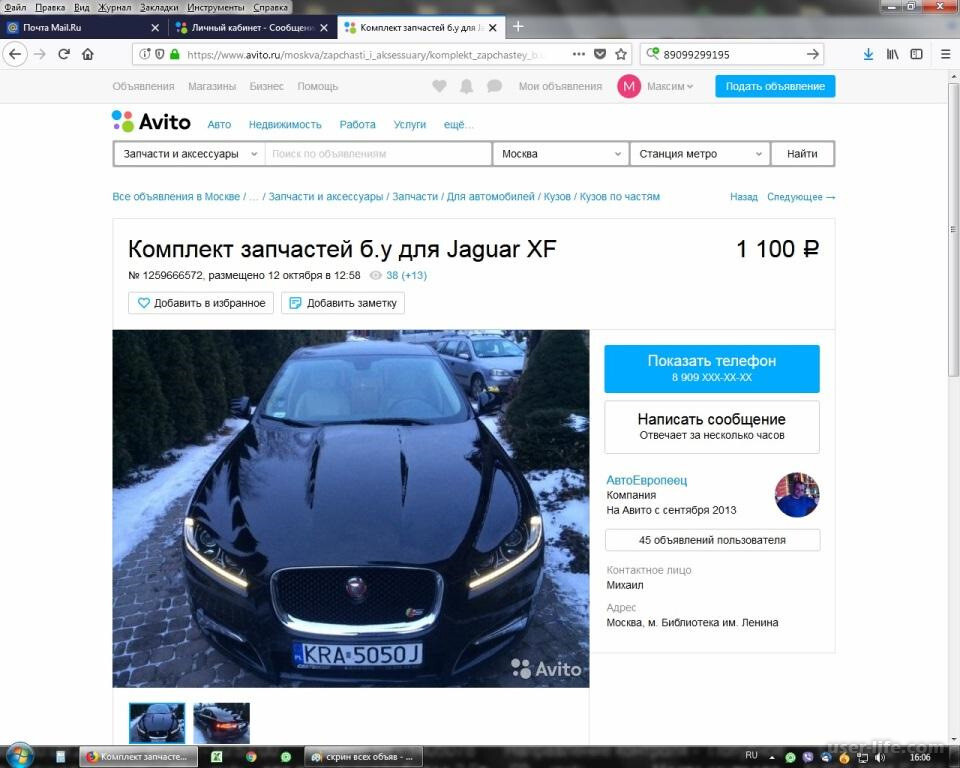Screen dimensions: 960x768
Task: Switch to the 'Почта Mail.Ru' tab
Action: [x=78, y=27]
